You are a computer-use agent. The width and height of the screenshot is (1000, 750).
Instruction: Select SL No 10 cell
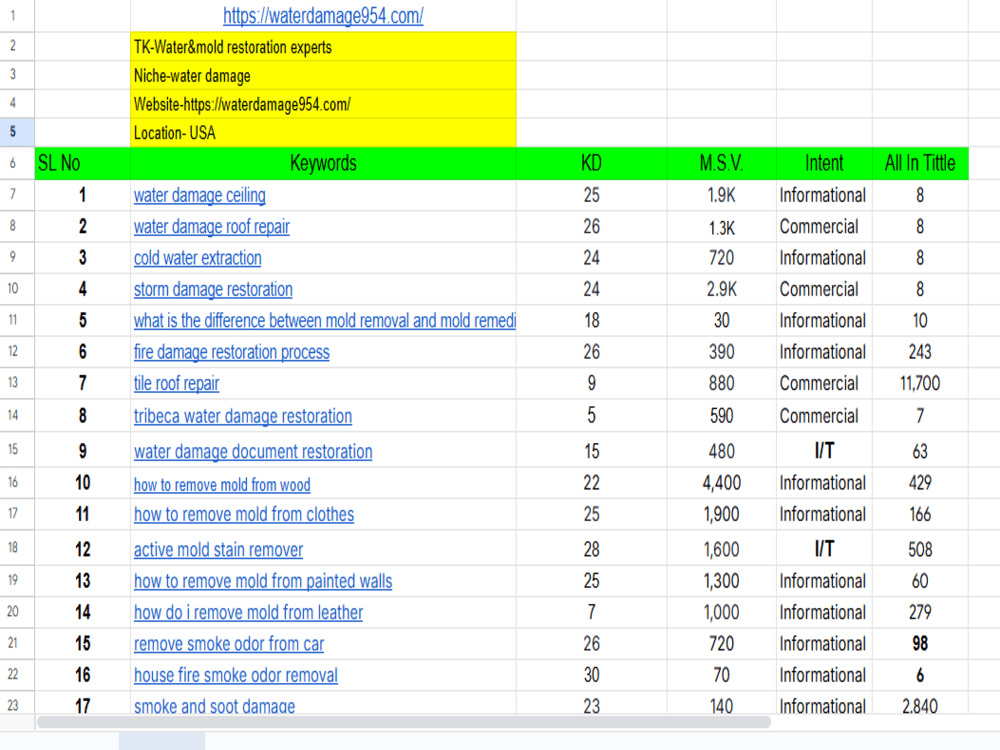(82, 483)
